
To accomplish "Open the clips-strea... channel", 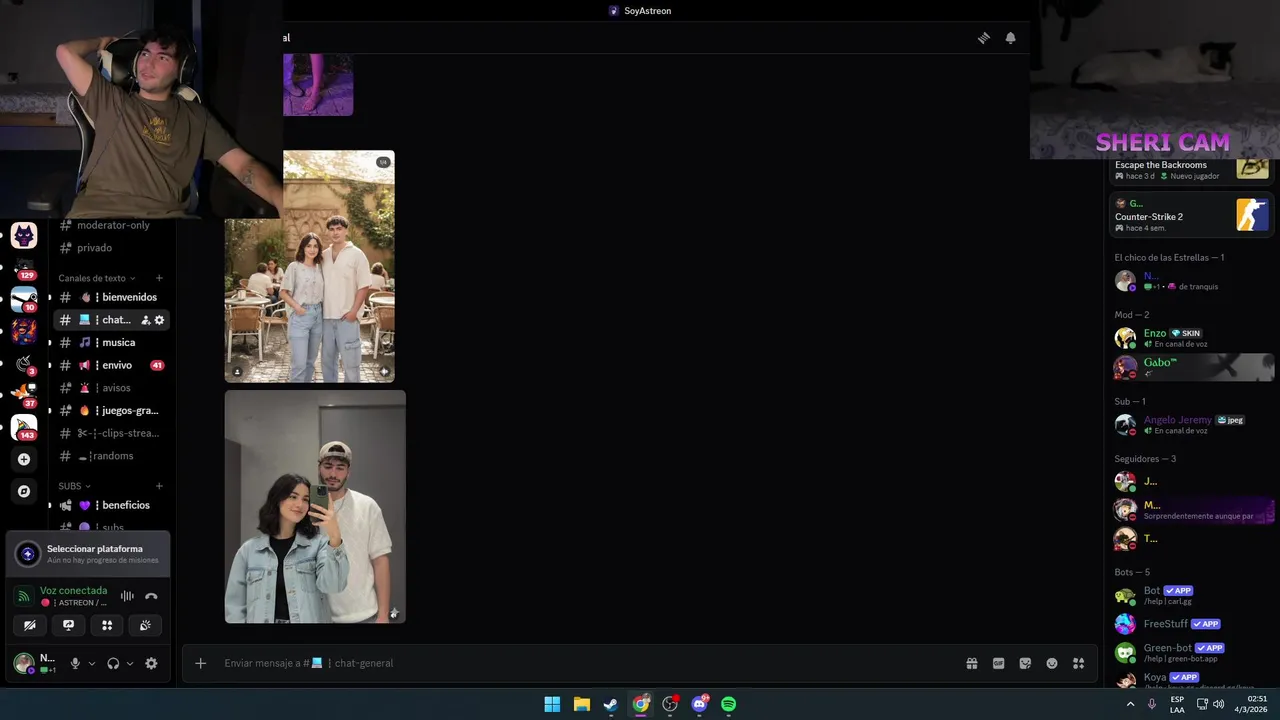I will click(110, 433).
